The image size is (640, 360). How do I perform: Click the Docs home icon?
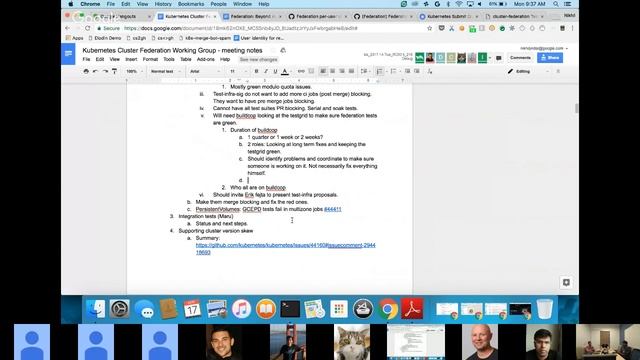pos(68,54)
